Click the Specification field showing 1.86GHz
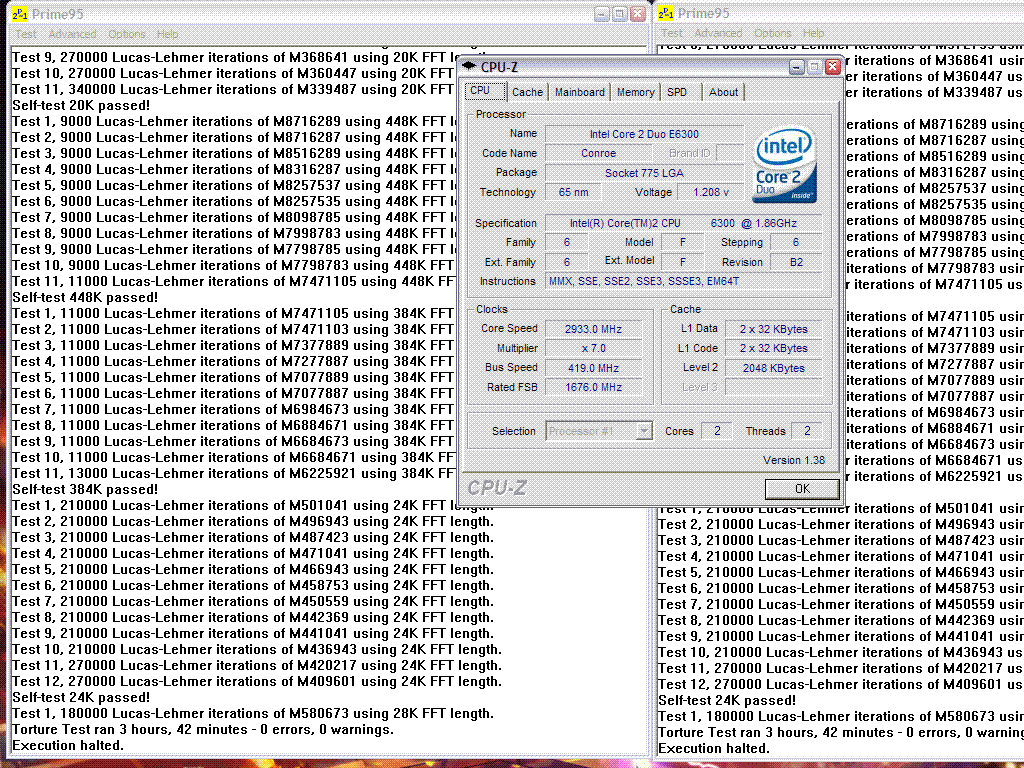Viewport: 1024px width, 768px height. pos(683,223)
